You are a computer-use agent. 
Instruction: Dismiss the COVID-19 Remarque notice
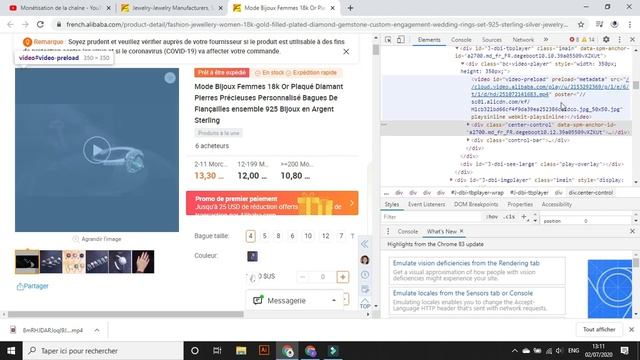coord(346,51)
